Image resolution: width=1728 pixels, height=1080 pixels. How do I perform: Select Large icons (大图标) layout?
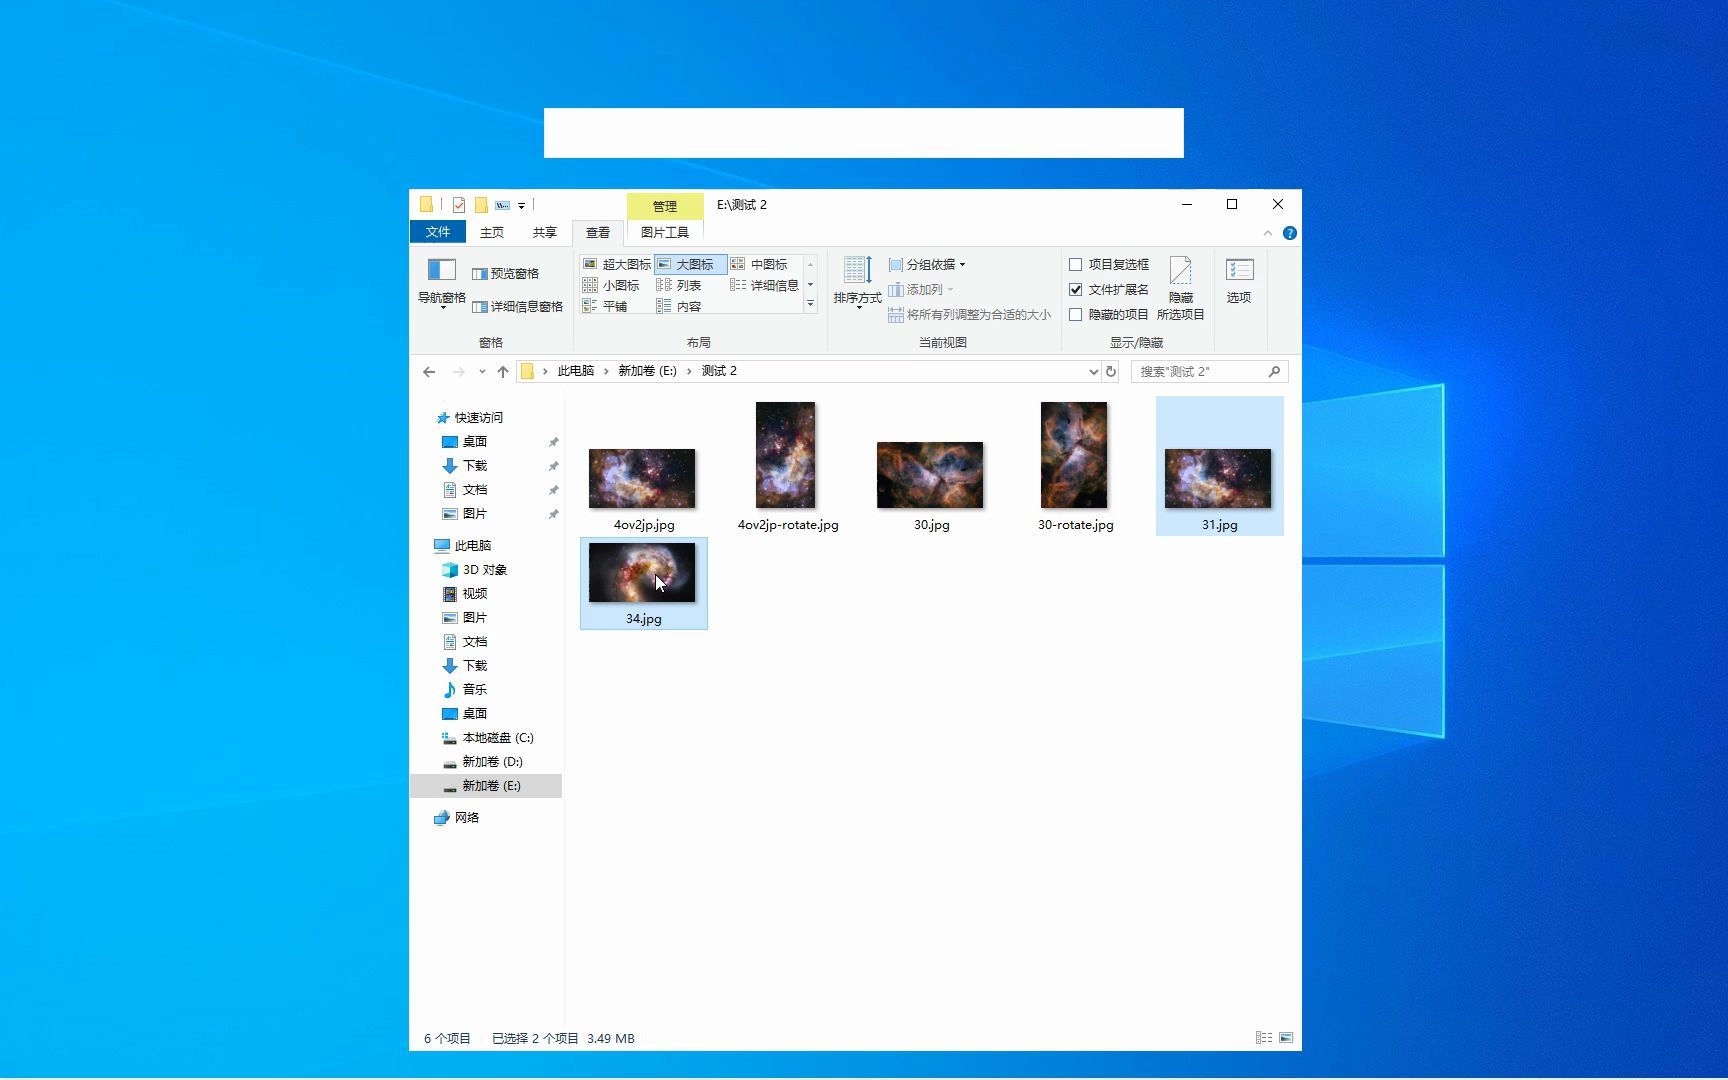point(690,264)
